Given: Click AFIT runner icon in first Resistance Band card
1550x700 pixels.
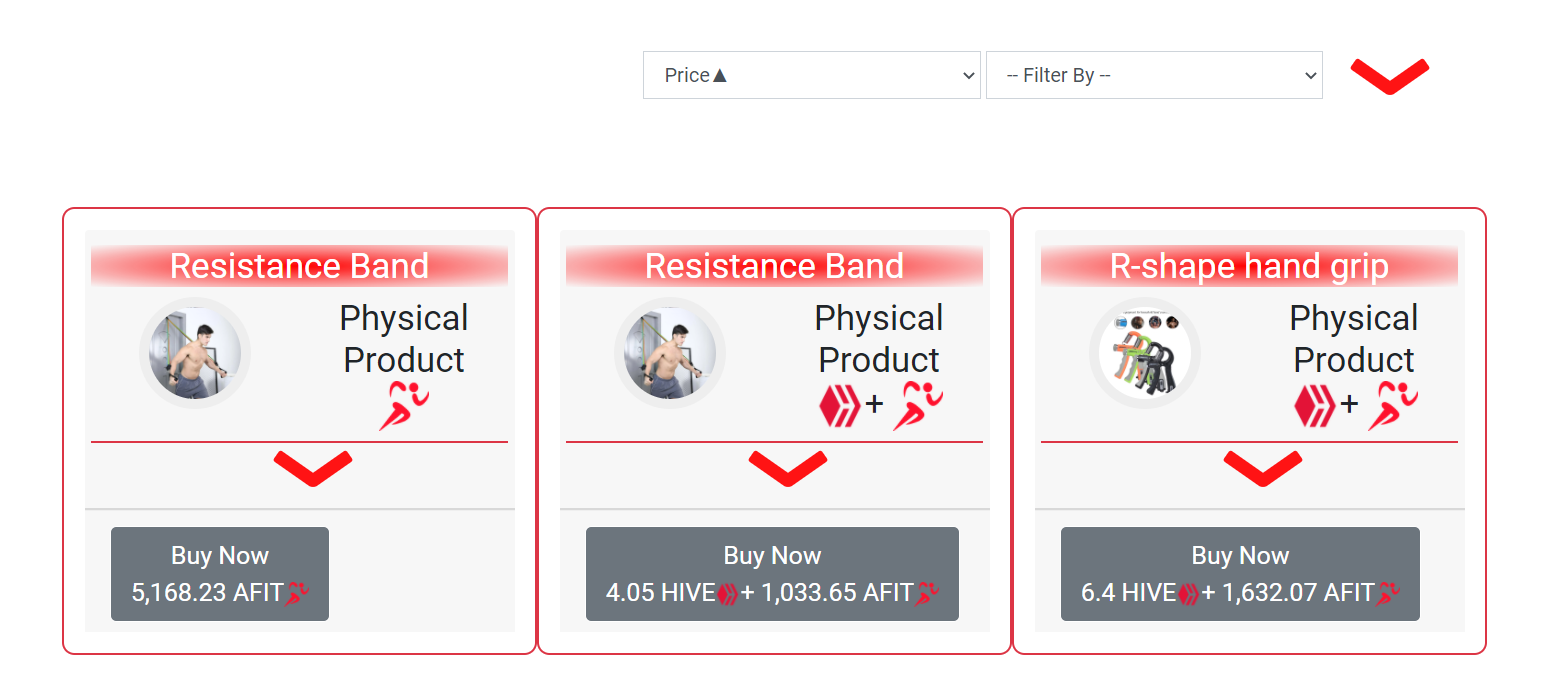Looking at the screenshot, I should coord(403,405).
